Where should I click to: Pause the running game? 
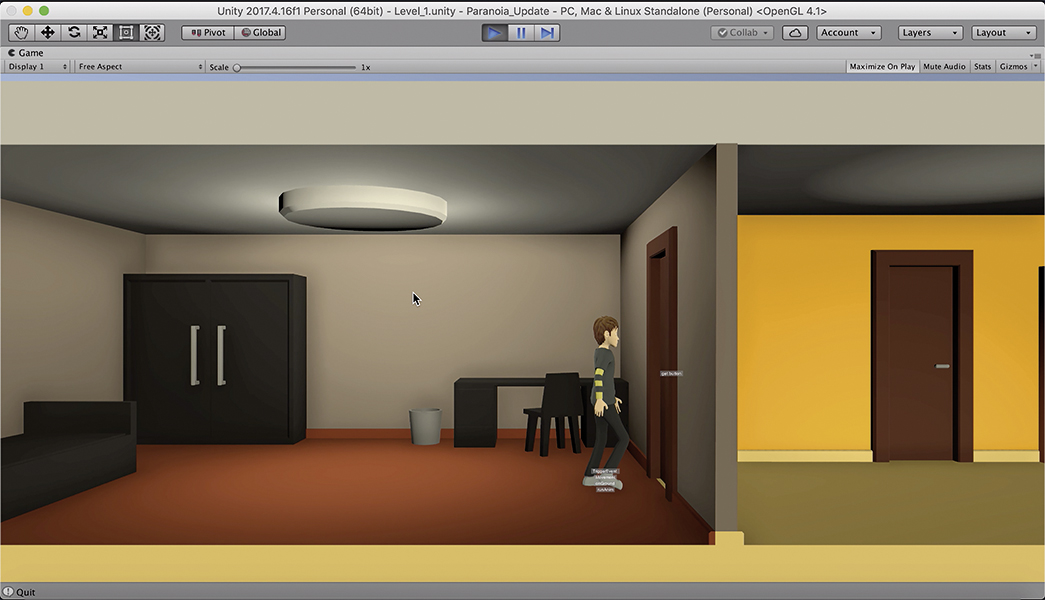(x=521, y=33)
